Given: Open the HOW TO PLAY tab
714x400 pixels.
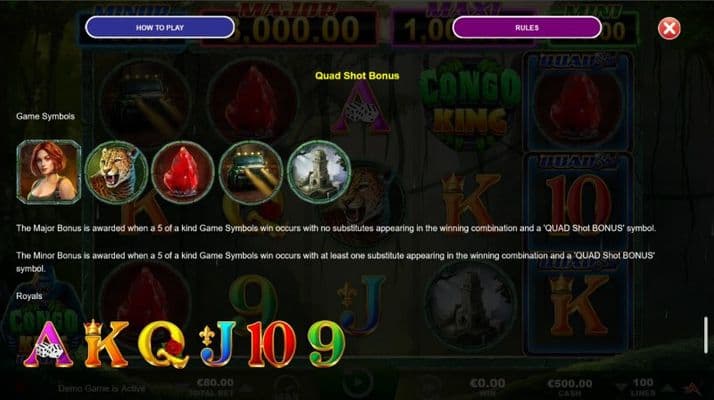Looking at the screenshot, I should click(x=159, y=27).
